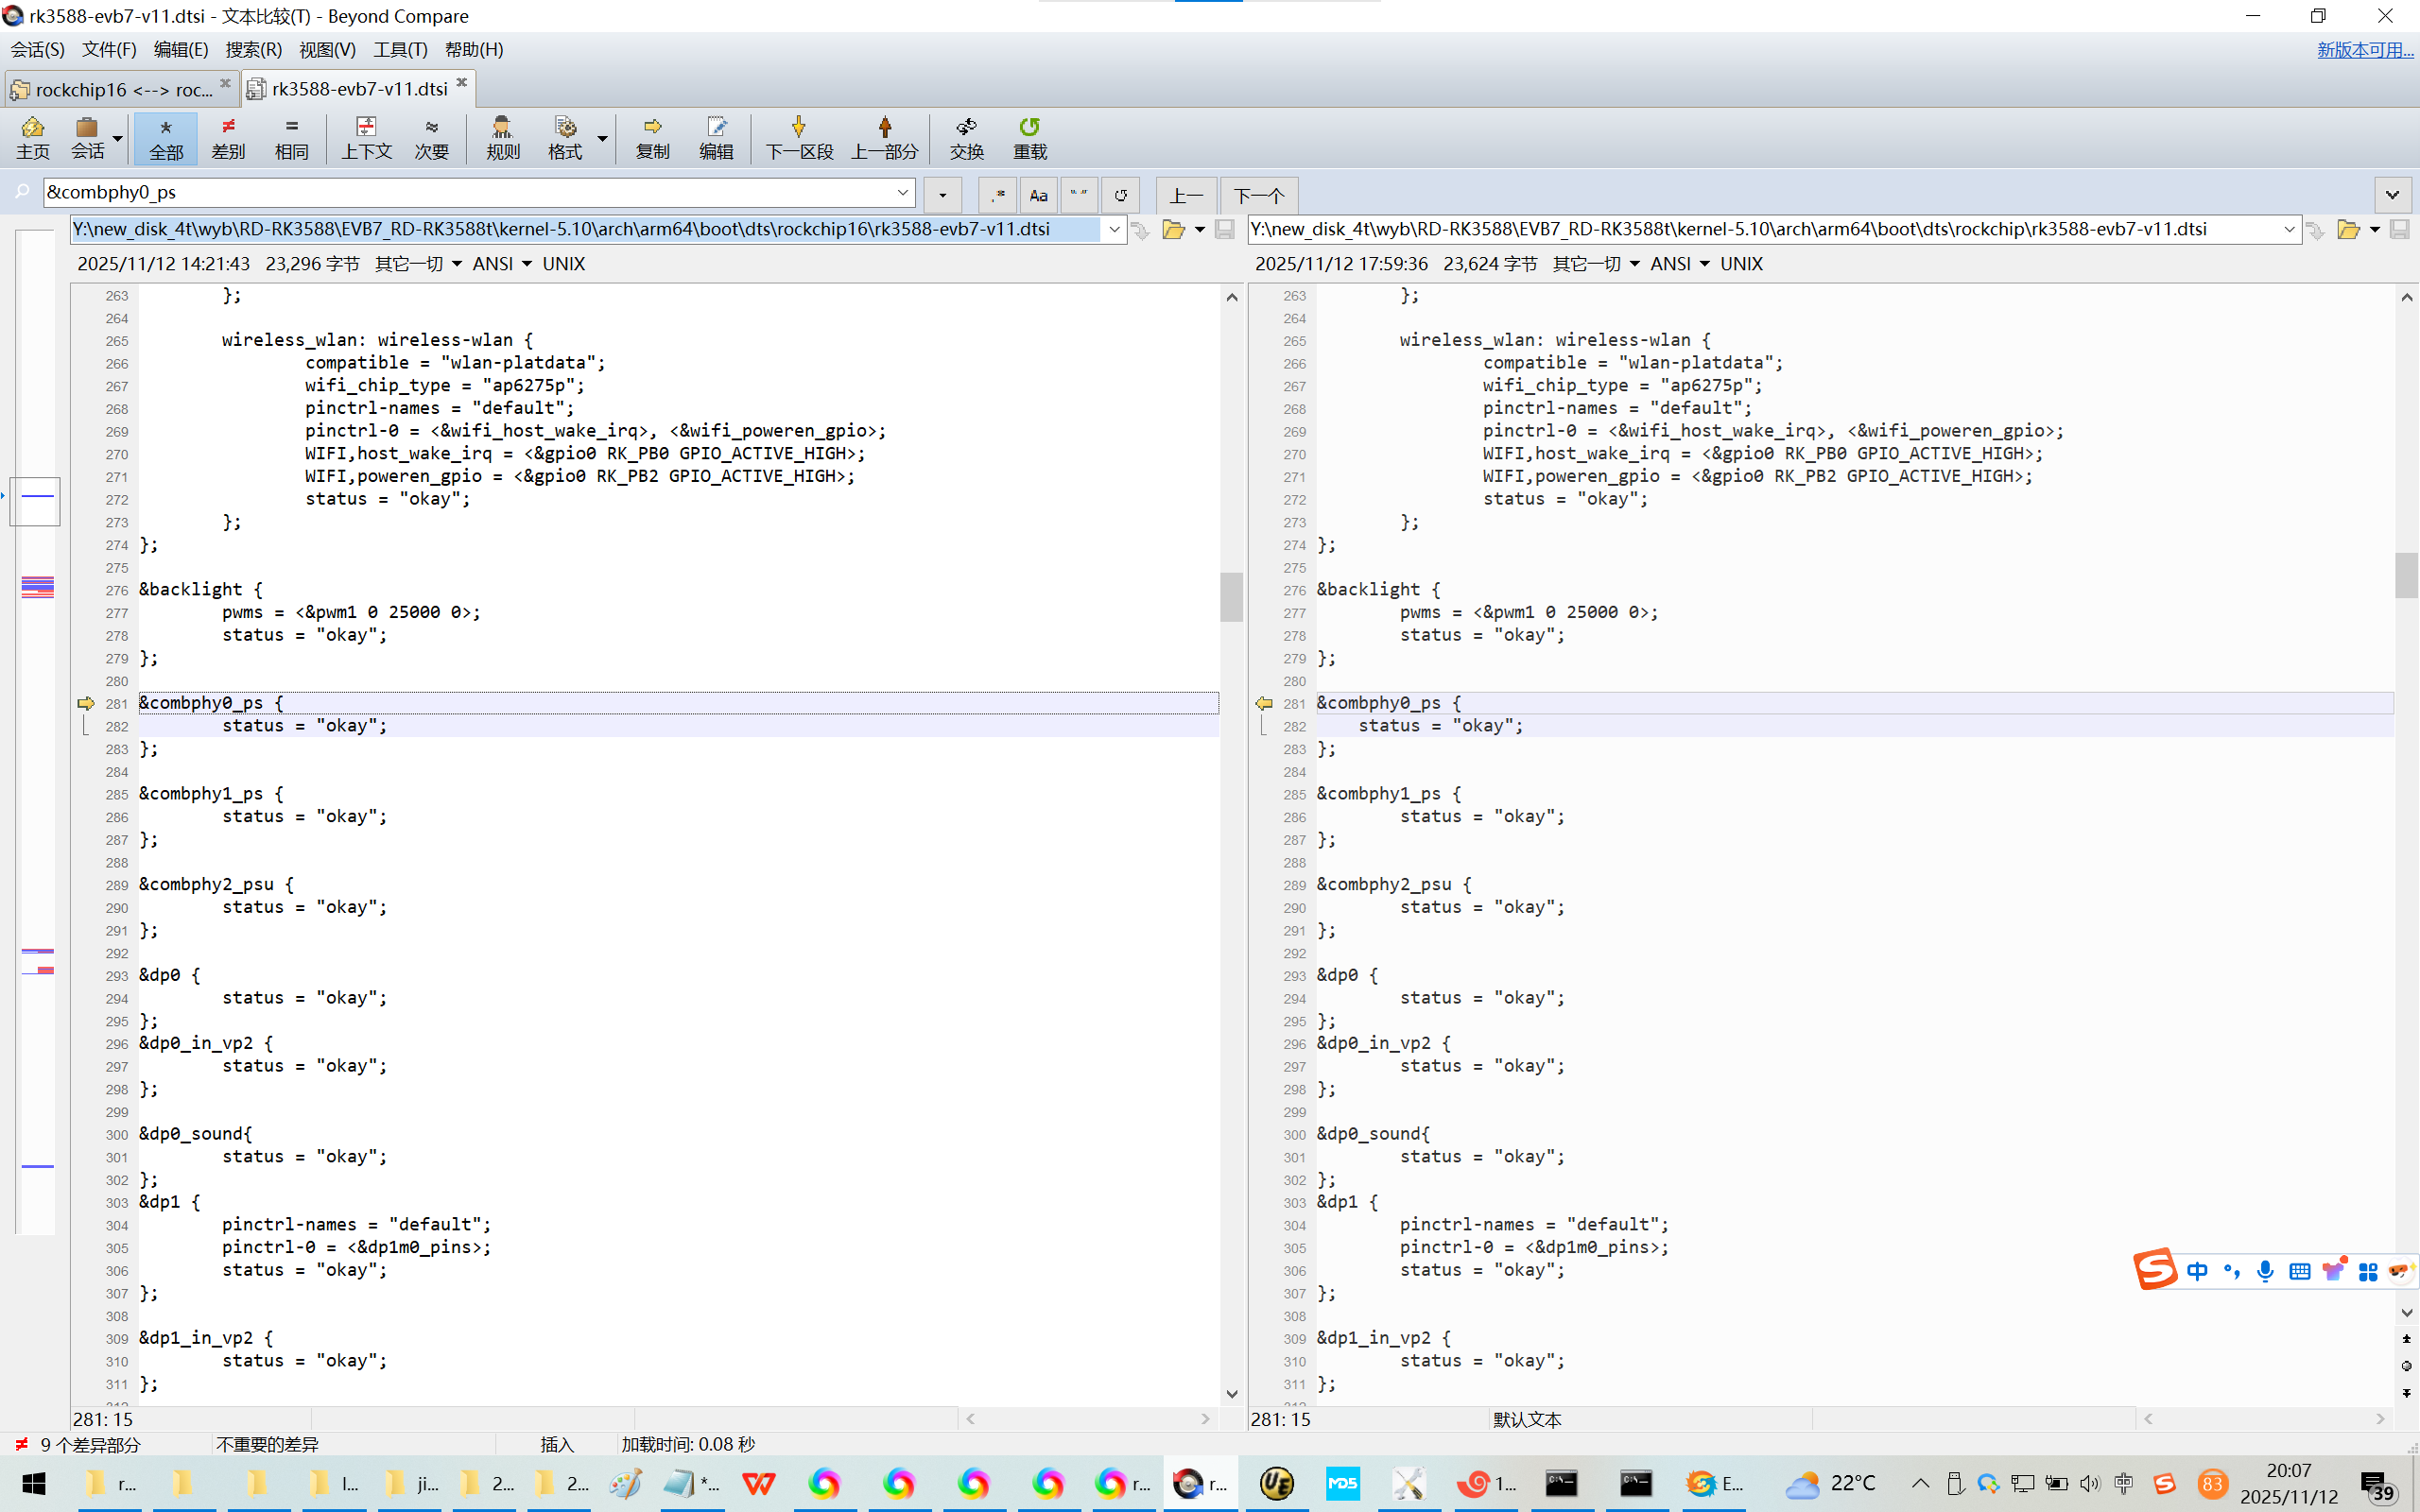This screenshot has width=2420, height=1512.
Task: Toggle the Aa match case search option
Action: pos(1038,195)
